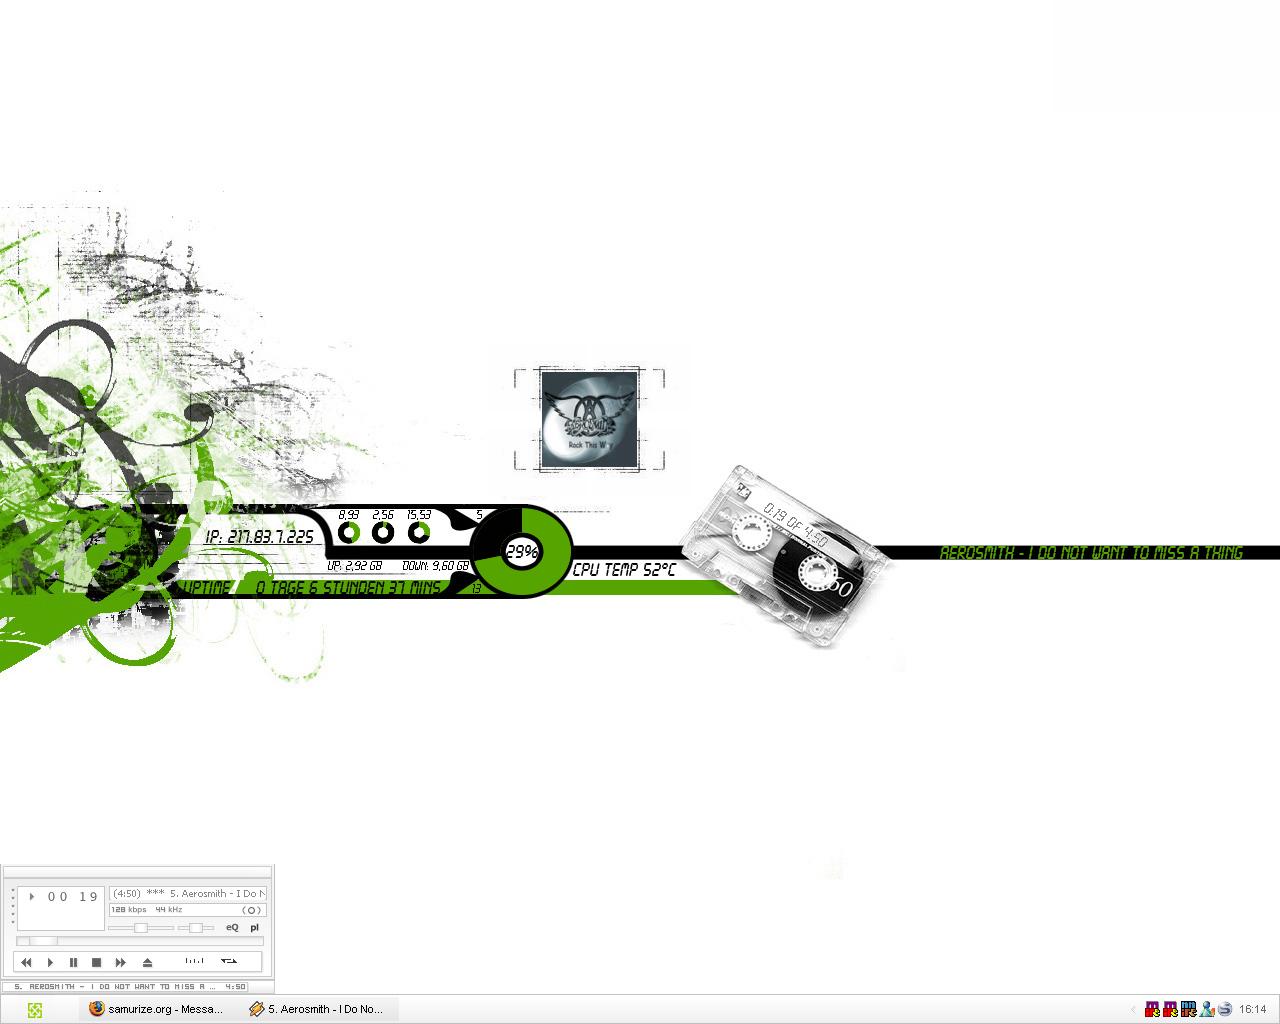Screen dimensions: 1280x1024
Task: Switch to samurize.org Firefox taskbar window
Action: pos(156,1009)
